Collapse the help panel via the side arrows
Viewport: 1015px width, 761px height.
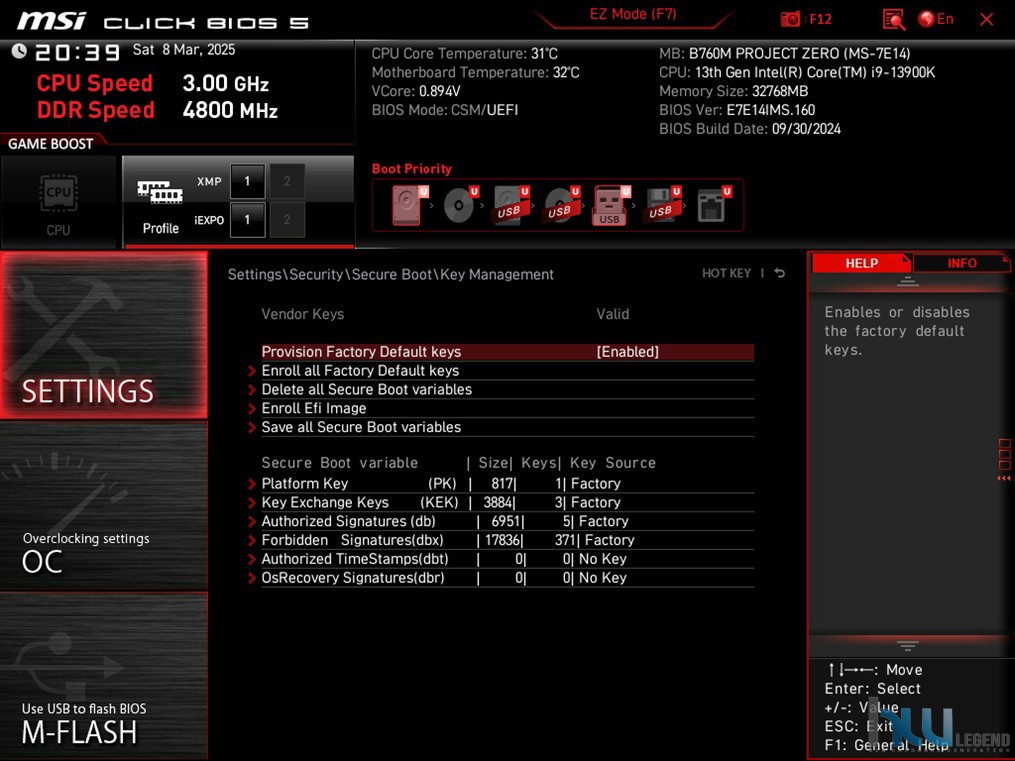pos(1004,478)
